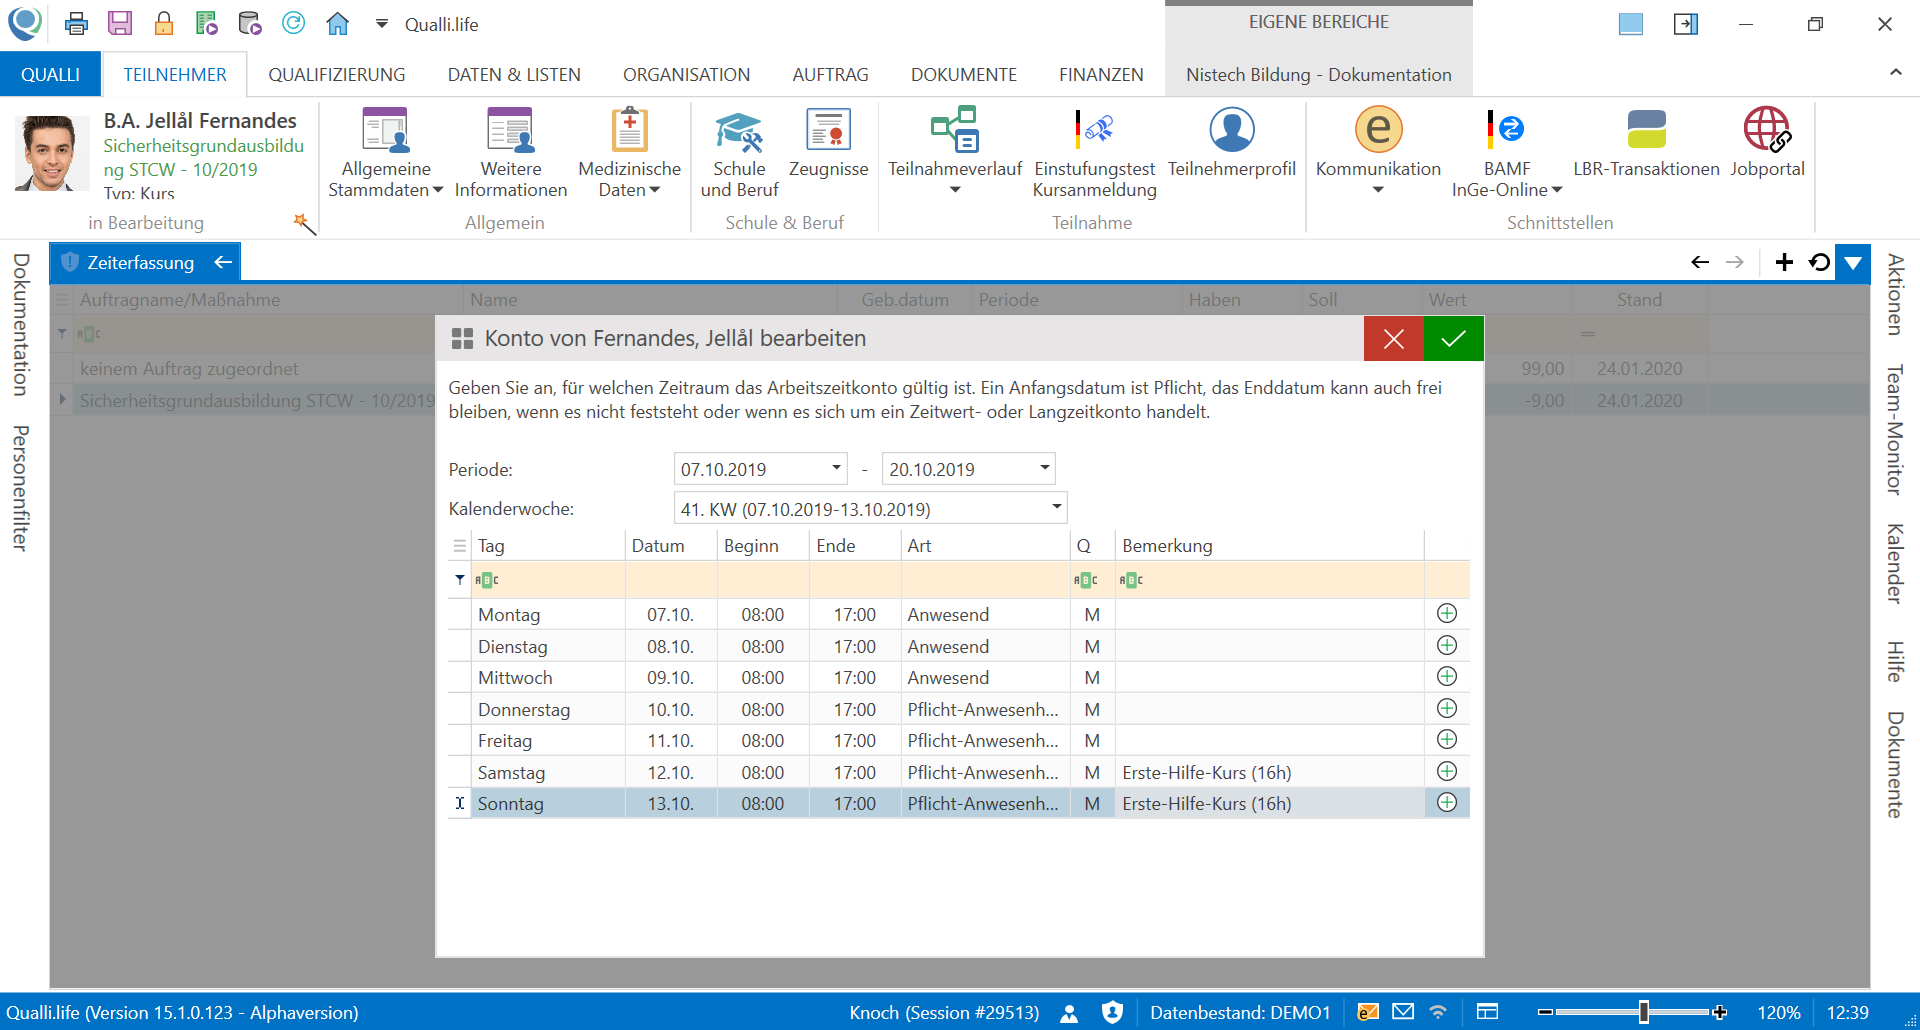Viewport: 1920px width, 1030px height.
Task: Open Teilnehmerprofil
Action: click(1232, 144)
